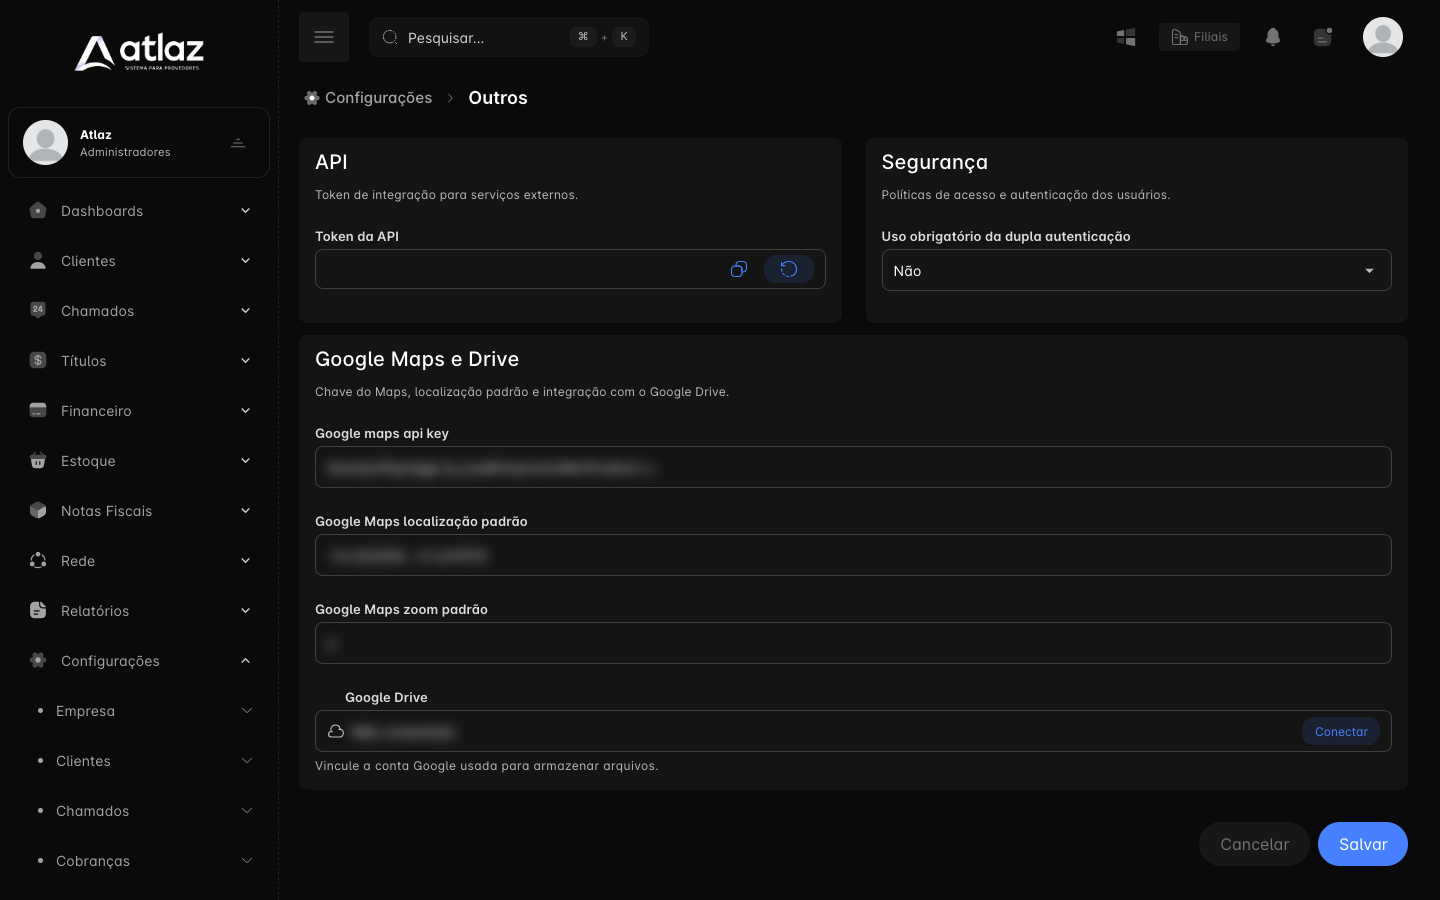Click the Cancelar button
This screenshot has height=900, width=1440.
point(1254,844)
